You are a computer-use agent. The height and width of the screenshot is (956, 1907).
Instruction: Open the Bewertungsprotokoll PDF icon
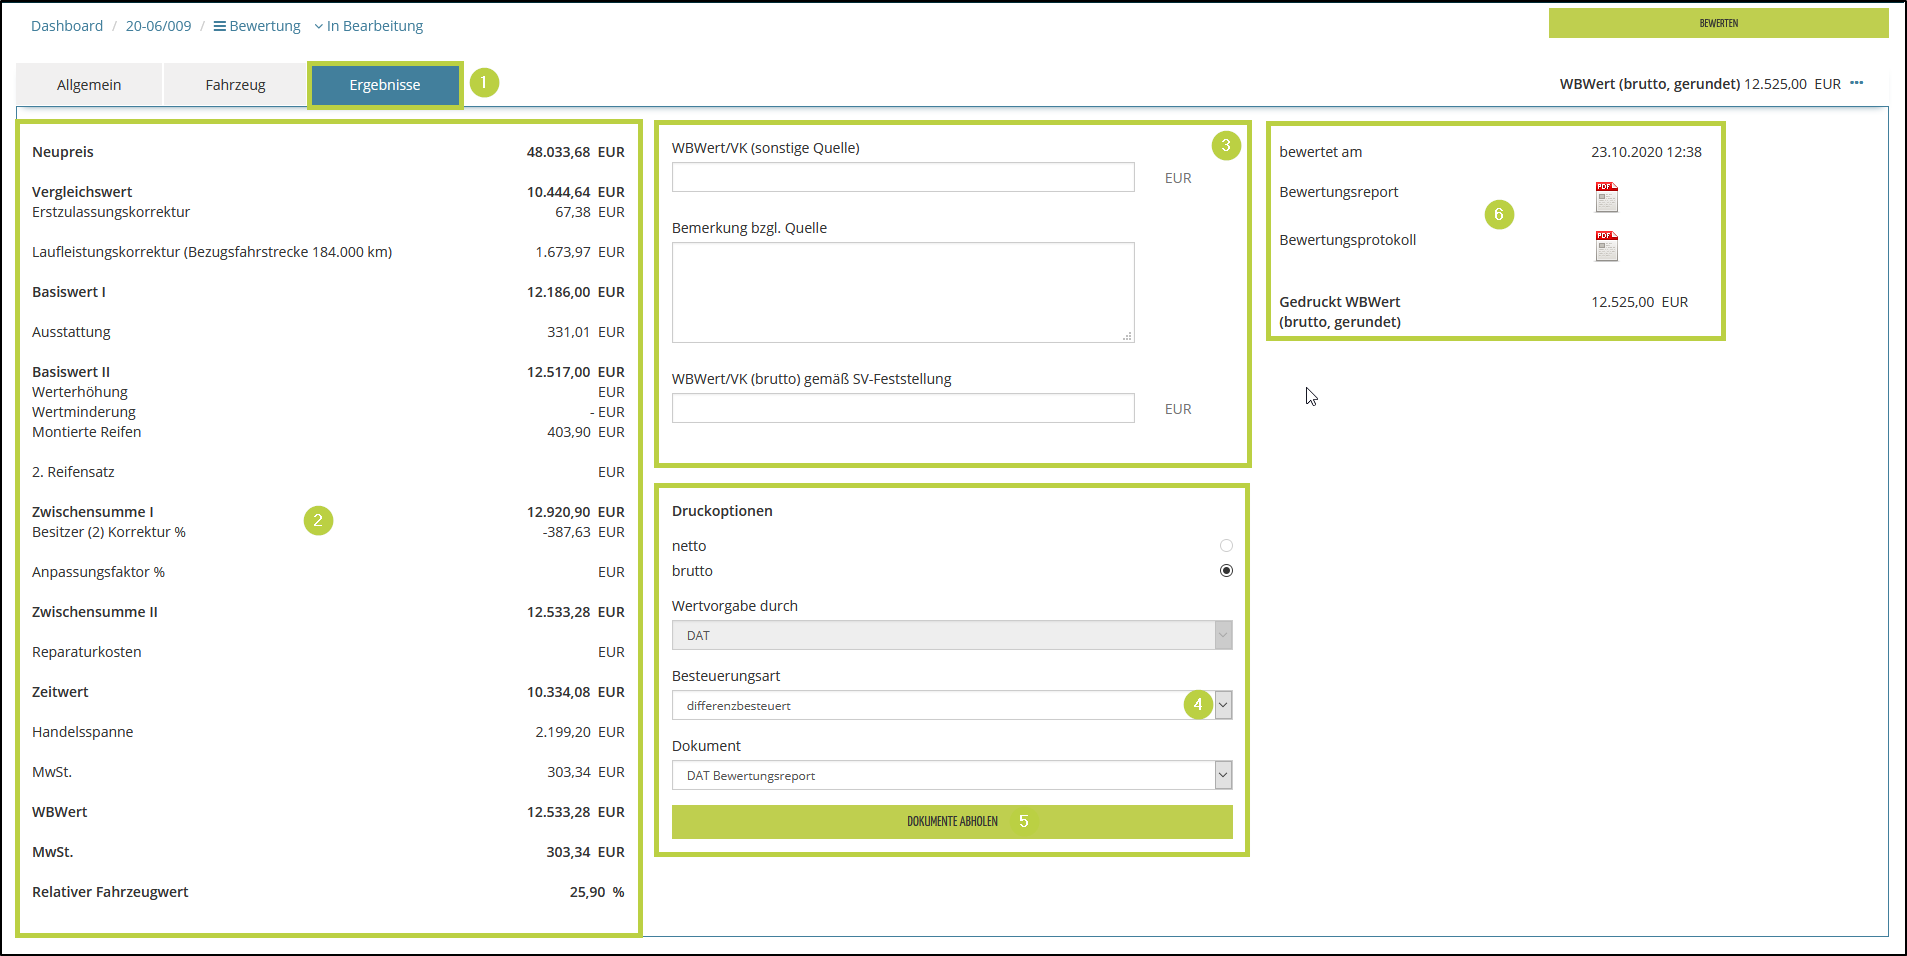point(1606,246)
